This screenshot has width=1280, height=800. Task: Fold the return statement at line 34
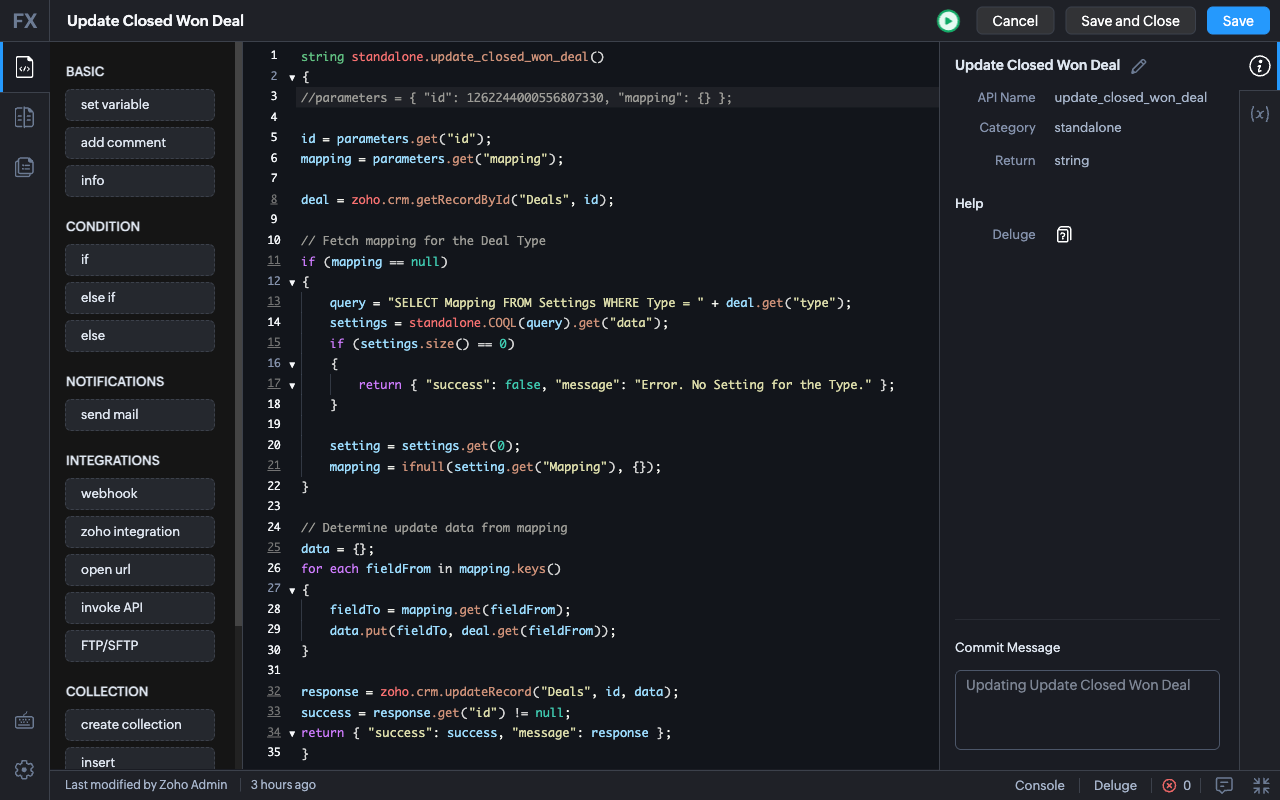(x=292, y=733)
